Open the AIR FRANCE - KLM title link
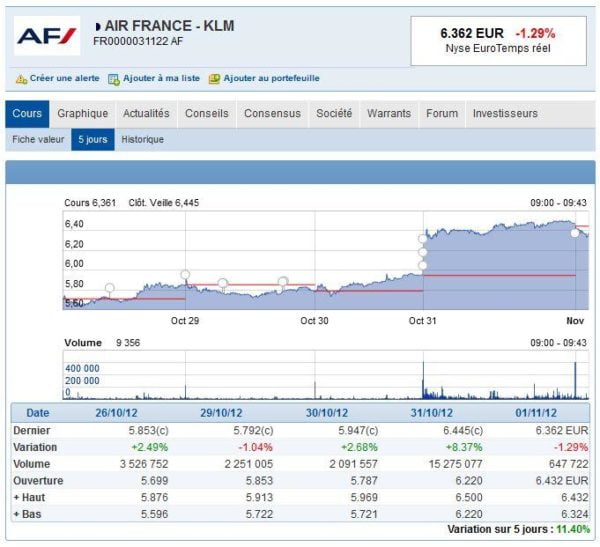 pos(170,26)
